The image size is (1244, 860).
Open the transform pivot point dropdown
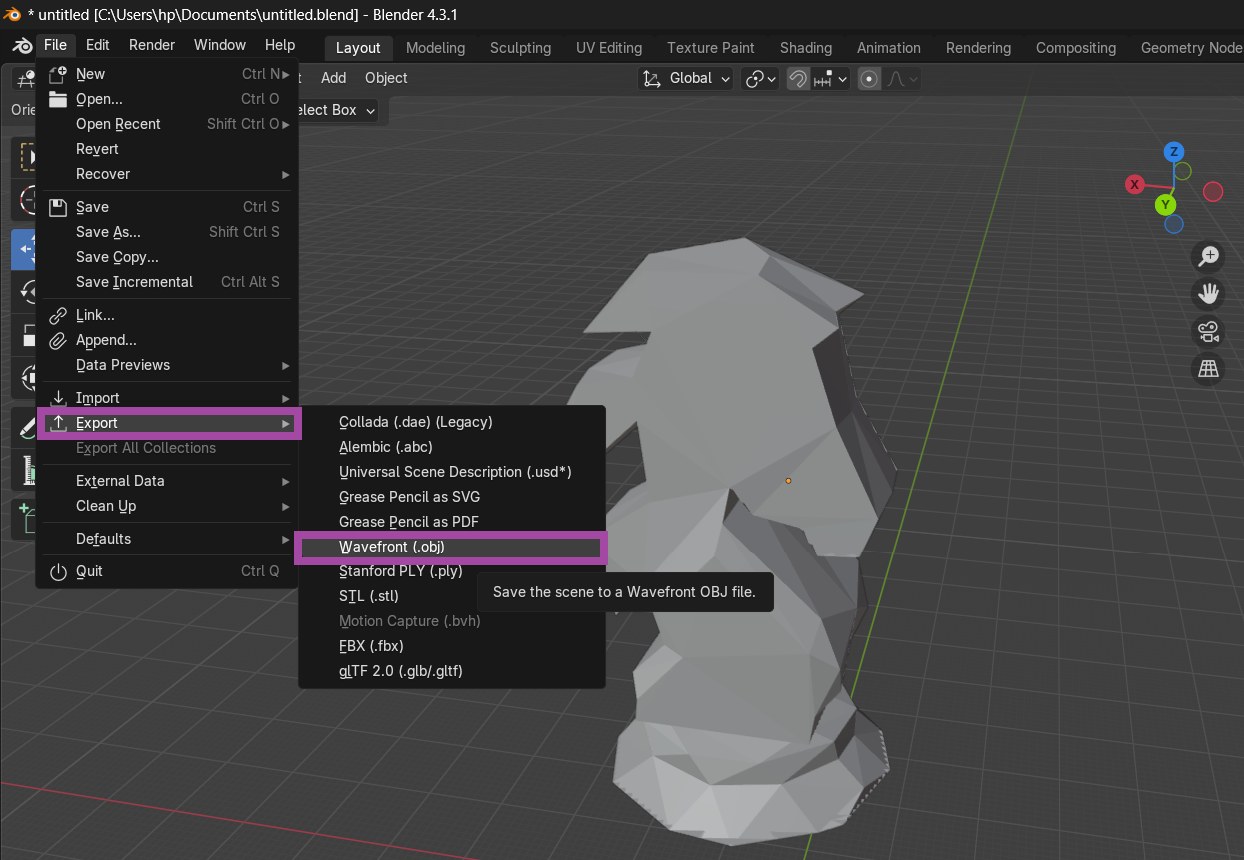pyautogui.click(x=761, y=79)
